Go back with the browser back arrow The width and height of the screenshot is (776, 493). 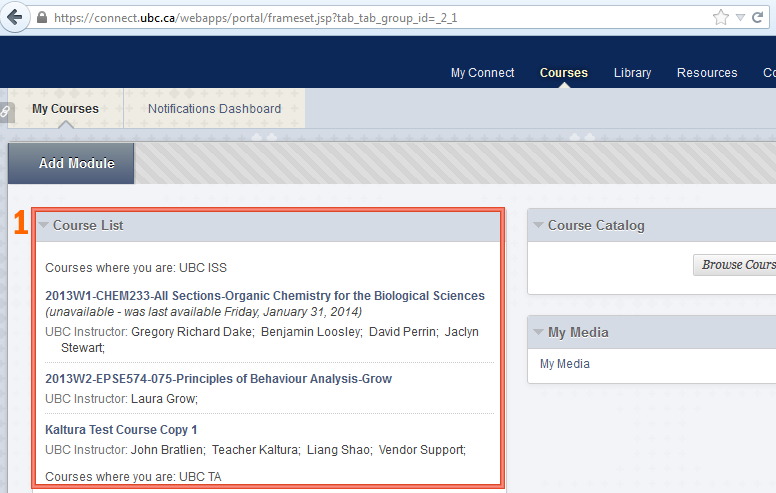[x=15, y=17]
